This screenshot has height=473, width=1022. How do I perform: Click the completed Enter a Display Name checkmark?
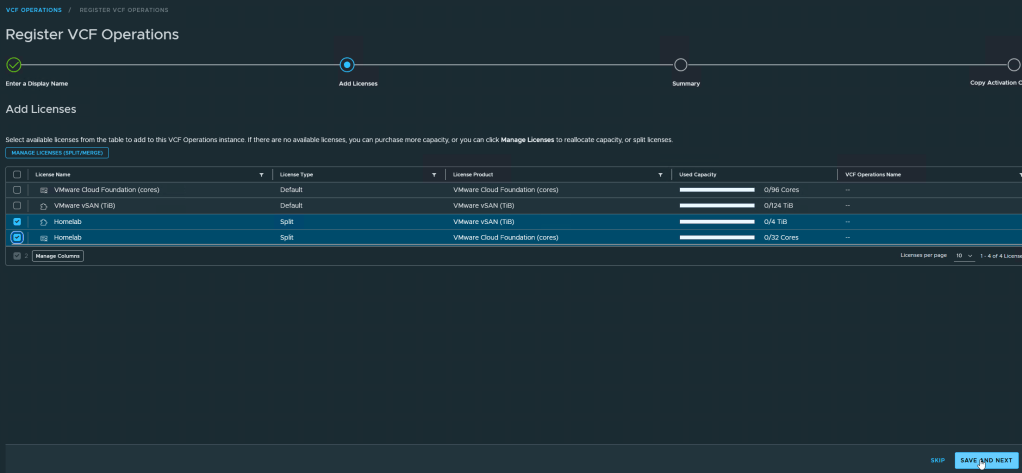(13, 65)
